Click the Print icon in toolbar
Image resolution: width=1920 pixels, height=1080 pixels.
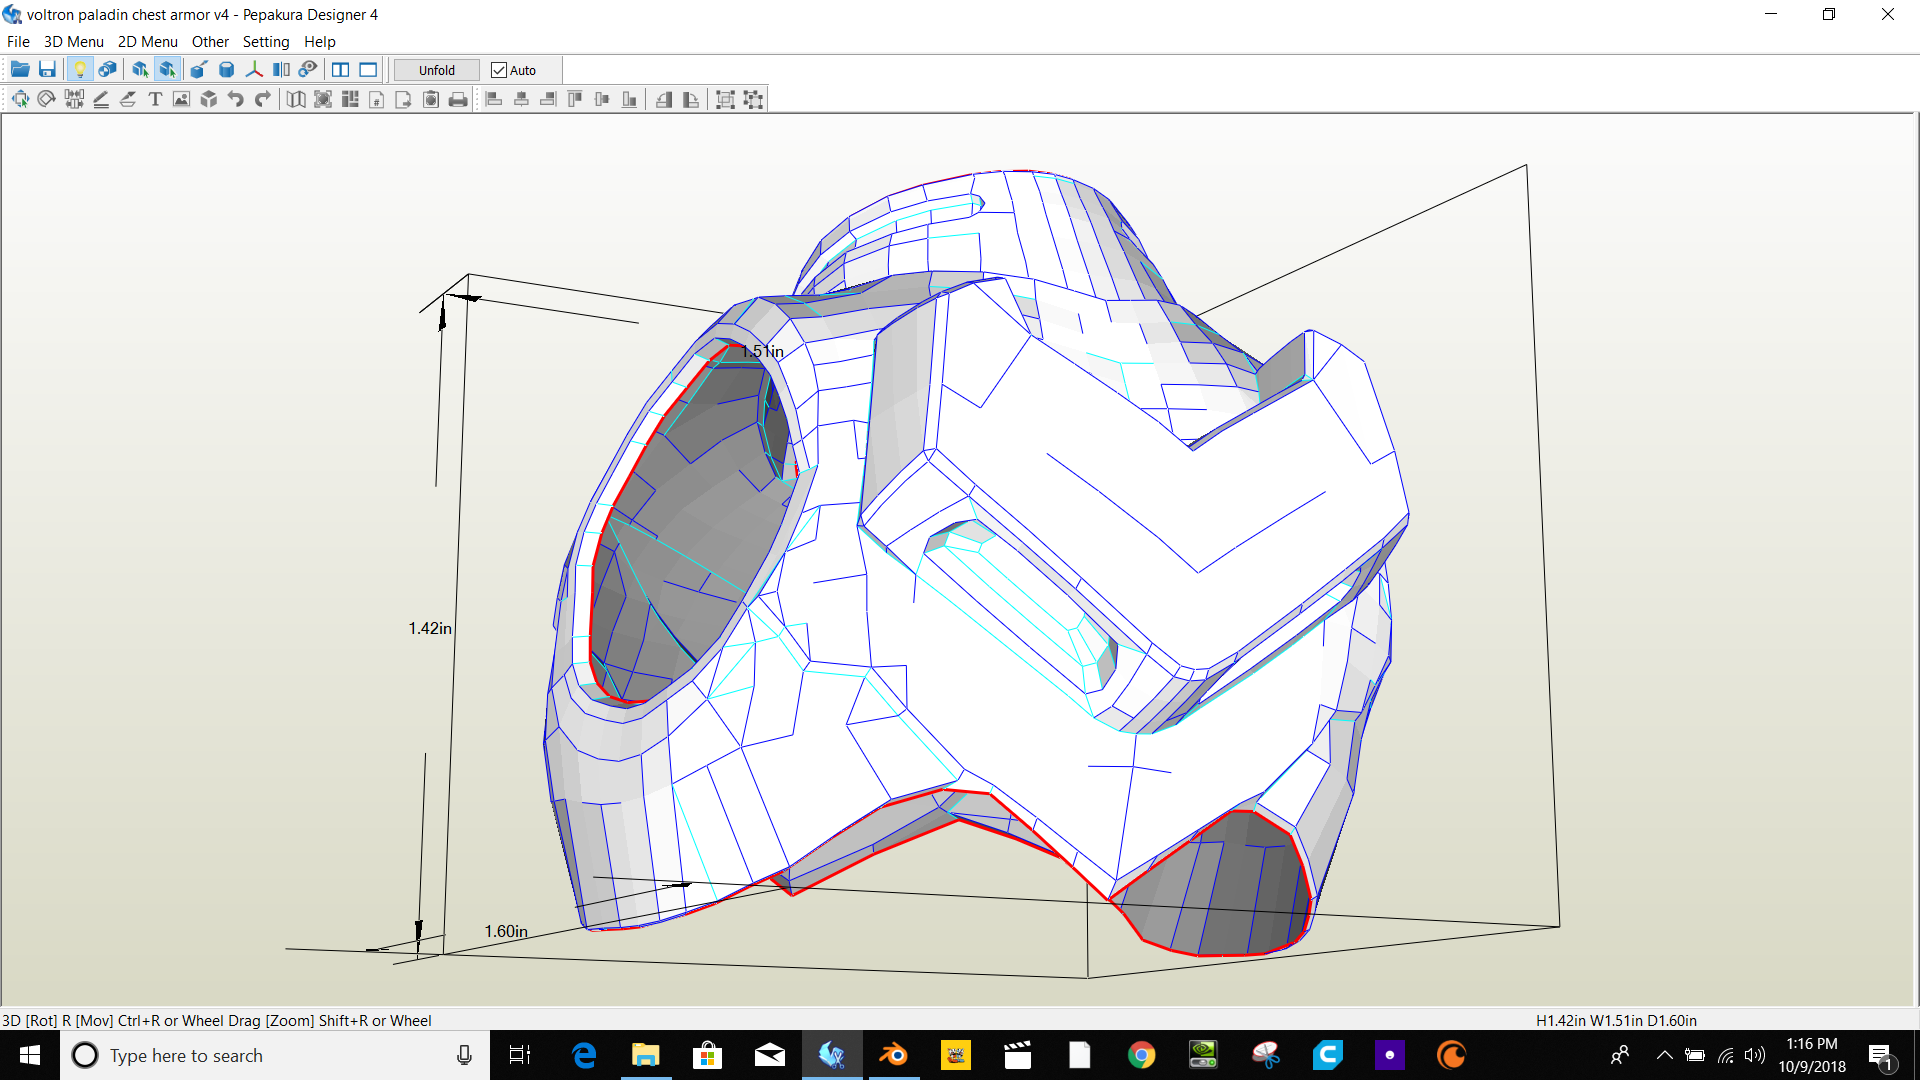458,99
